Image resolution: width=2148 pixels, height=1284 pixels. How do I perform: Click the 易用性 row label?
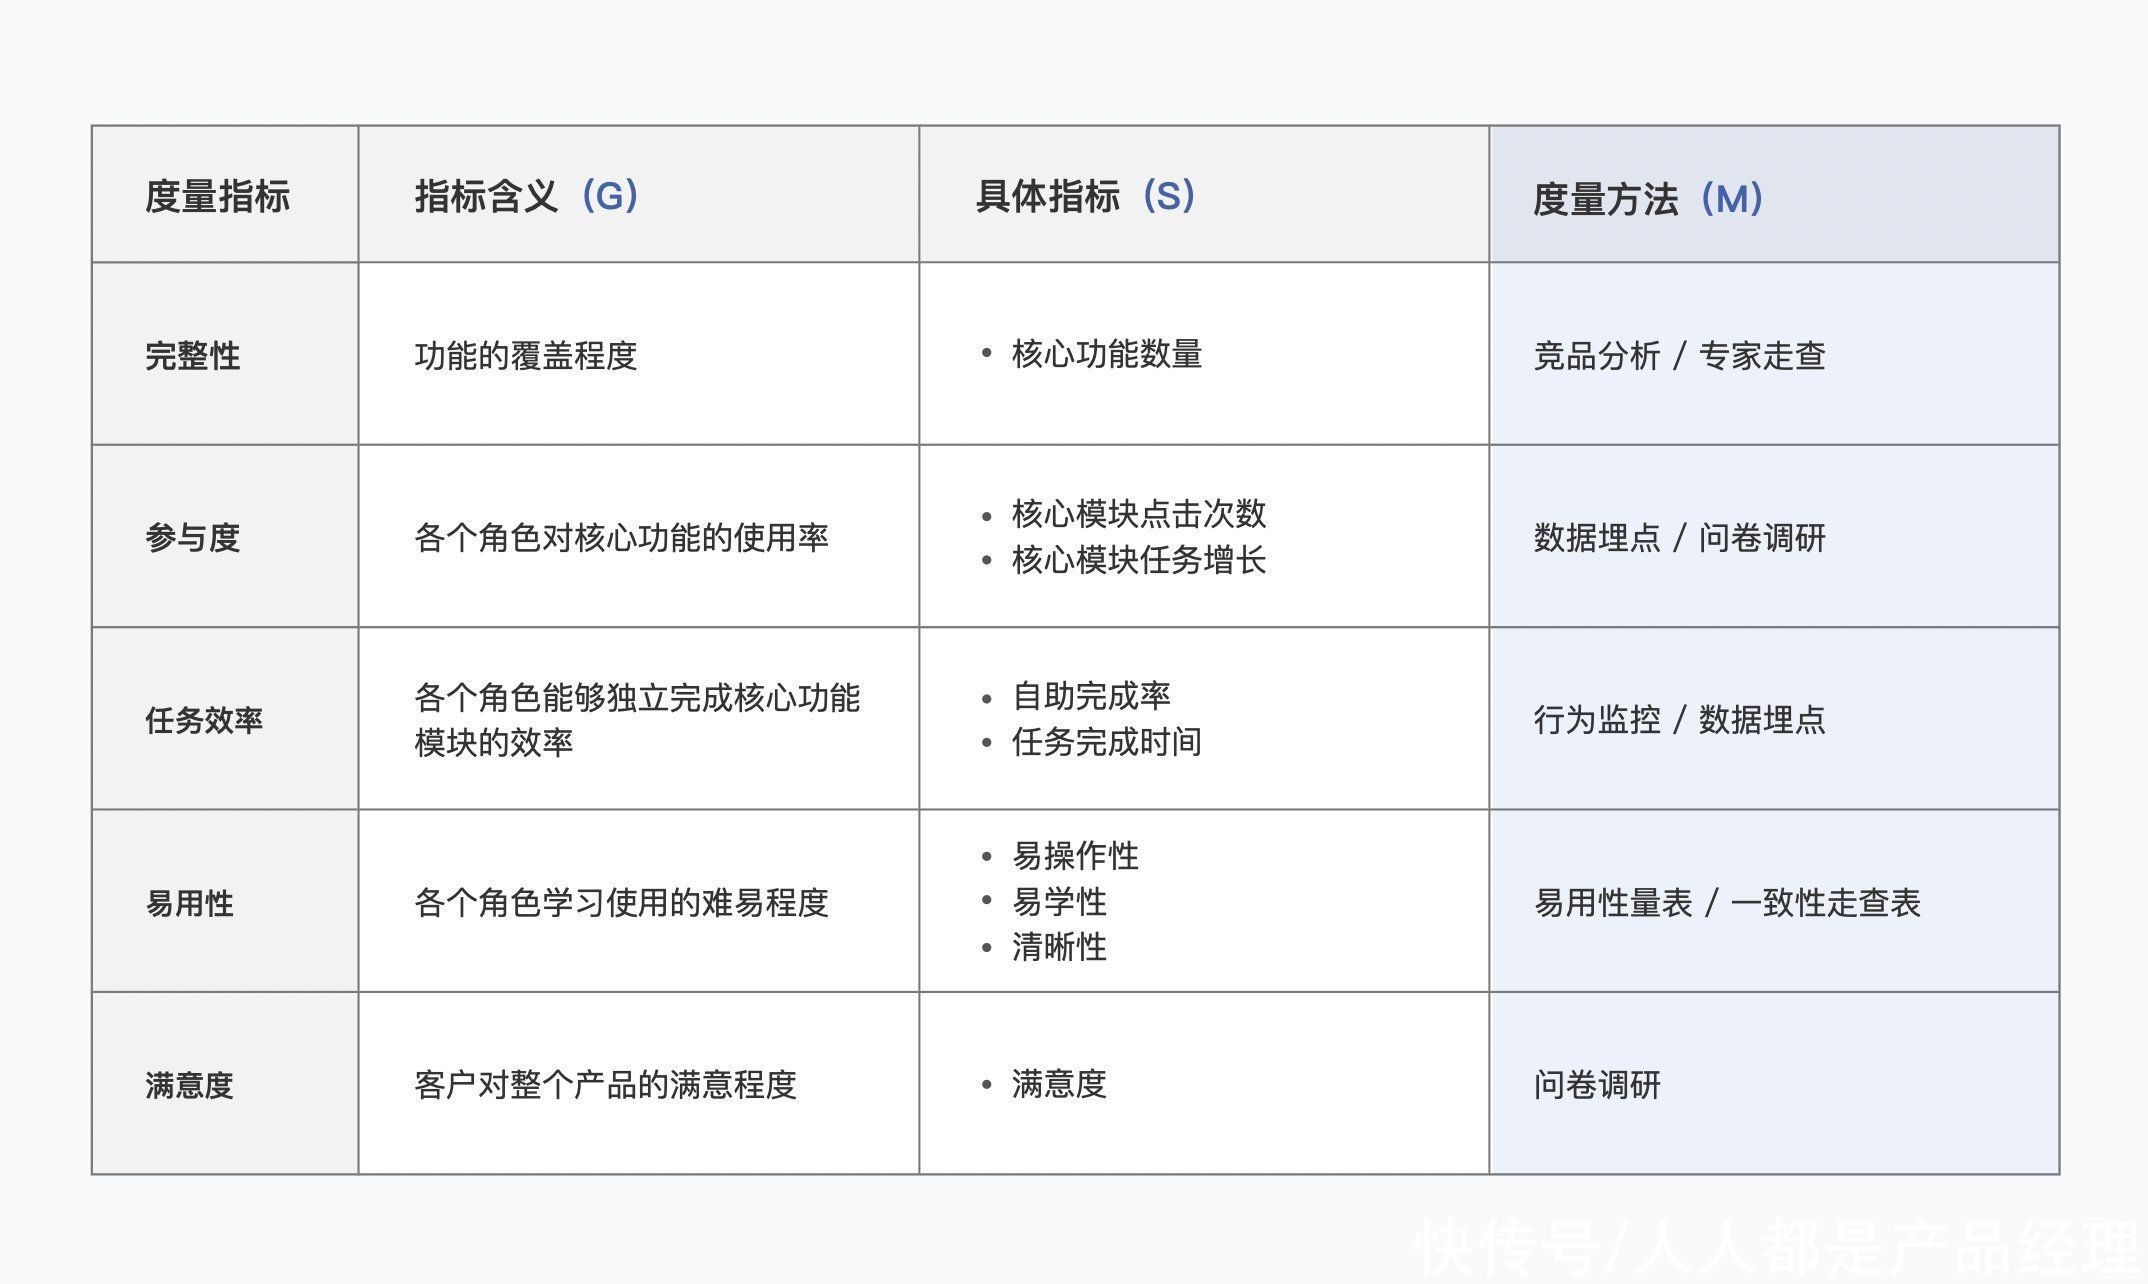pos(190,903)
